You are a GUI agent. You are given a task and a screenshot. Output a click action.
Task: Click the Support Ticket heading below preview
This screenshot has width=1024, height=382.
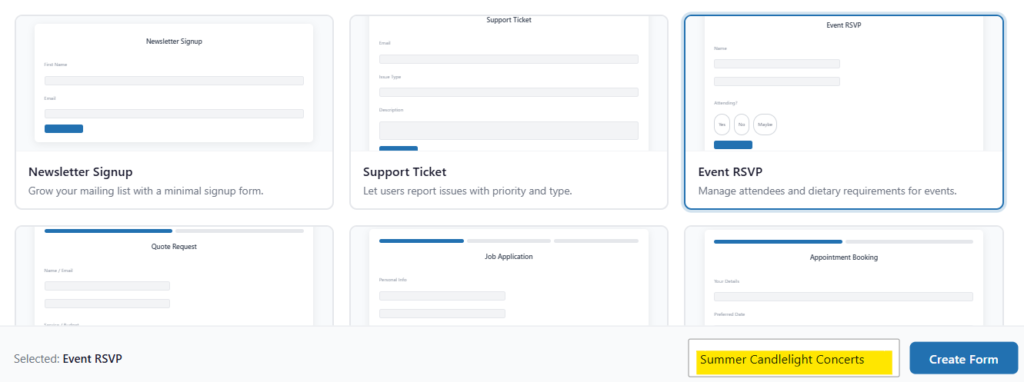coord(404,172)
